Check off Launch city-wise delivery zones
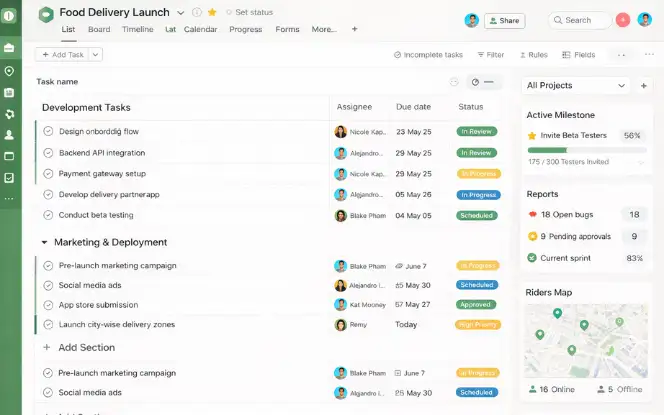 tap(48, 324)
